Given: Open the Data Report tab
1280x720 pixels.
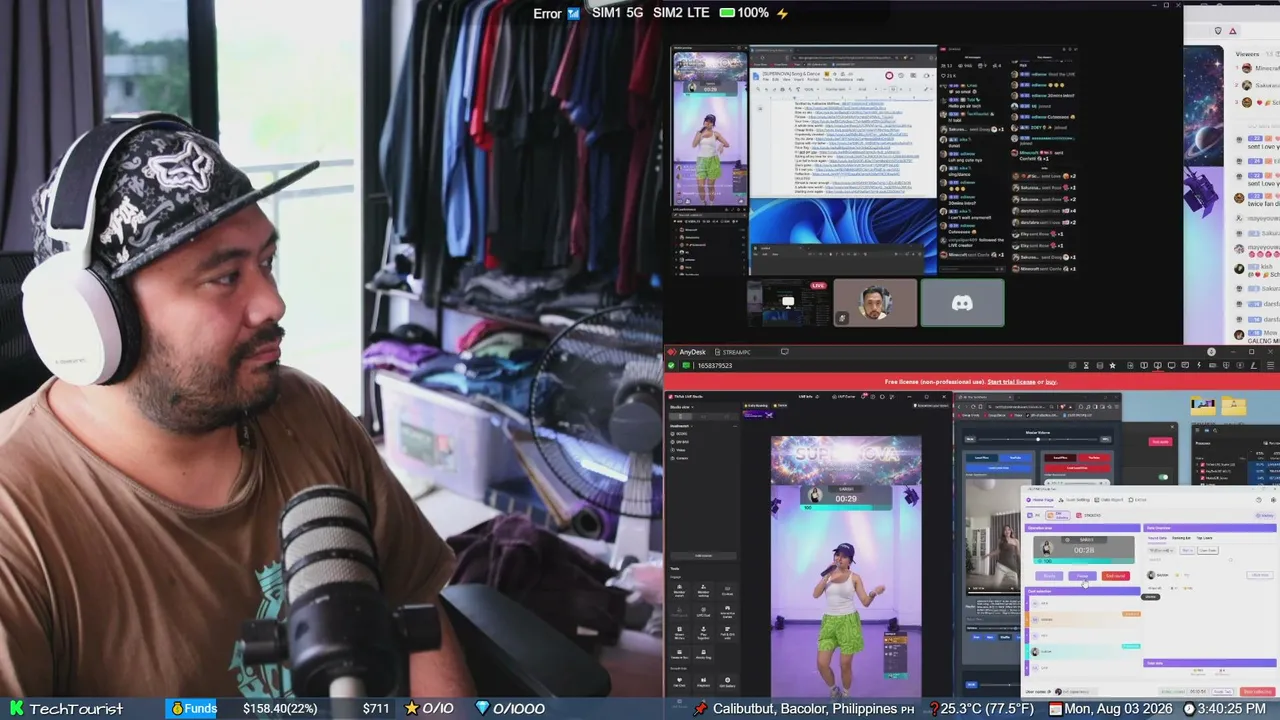Looking at the screenshot, I should click(x=1111, y=500).
